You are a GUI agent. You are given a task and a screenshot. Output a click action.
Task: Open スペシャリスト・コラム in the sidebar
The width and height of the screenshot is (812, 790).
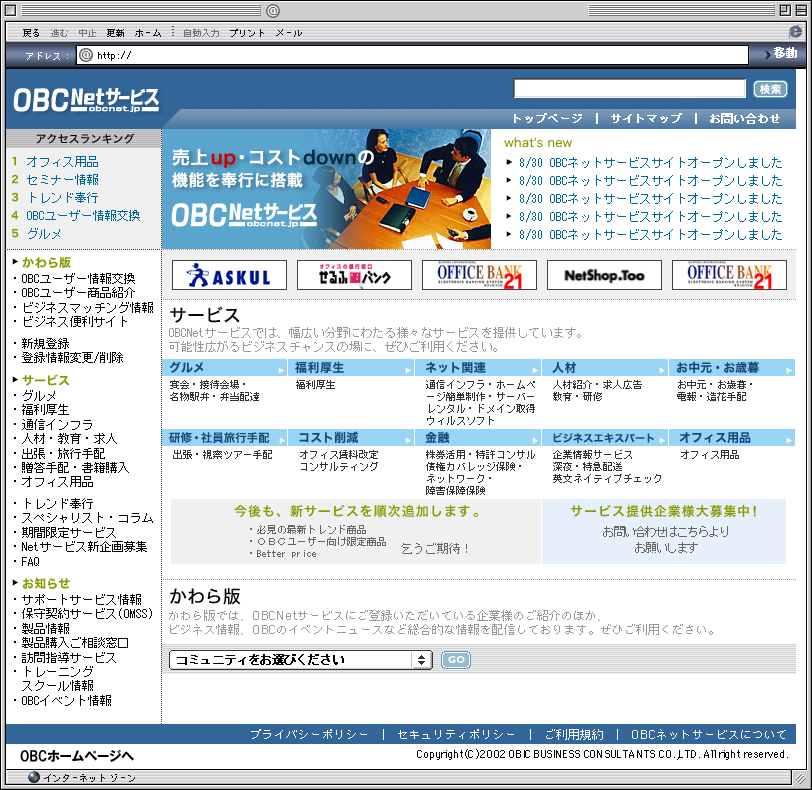click(88, 518)
